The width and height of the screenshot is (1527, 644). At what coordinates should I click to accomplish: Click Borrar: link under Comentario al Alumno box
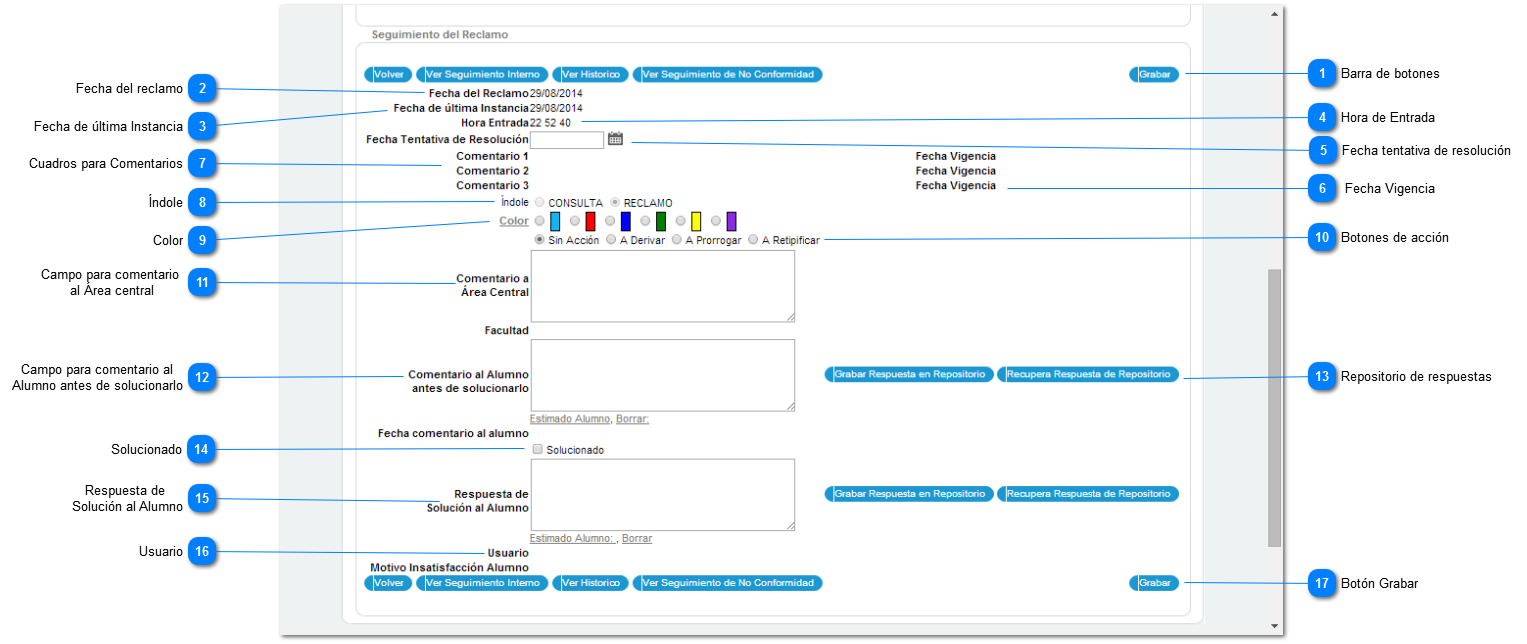(x=632, y=419)
